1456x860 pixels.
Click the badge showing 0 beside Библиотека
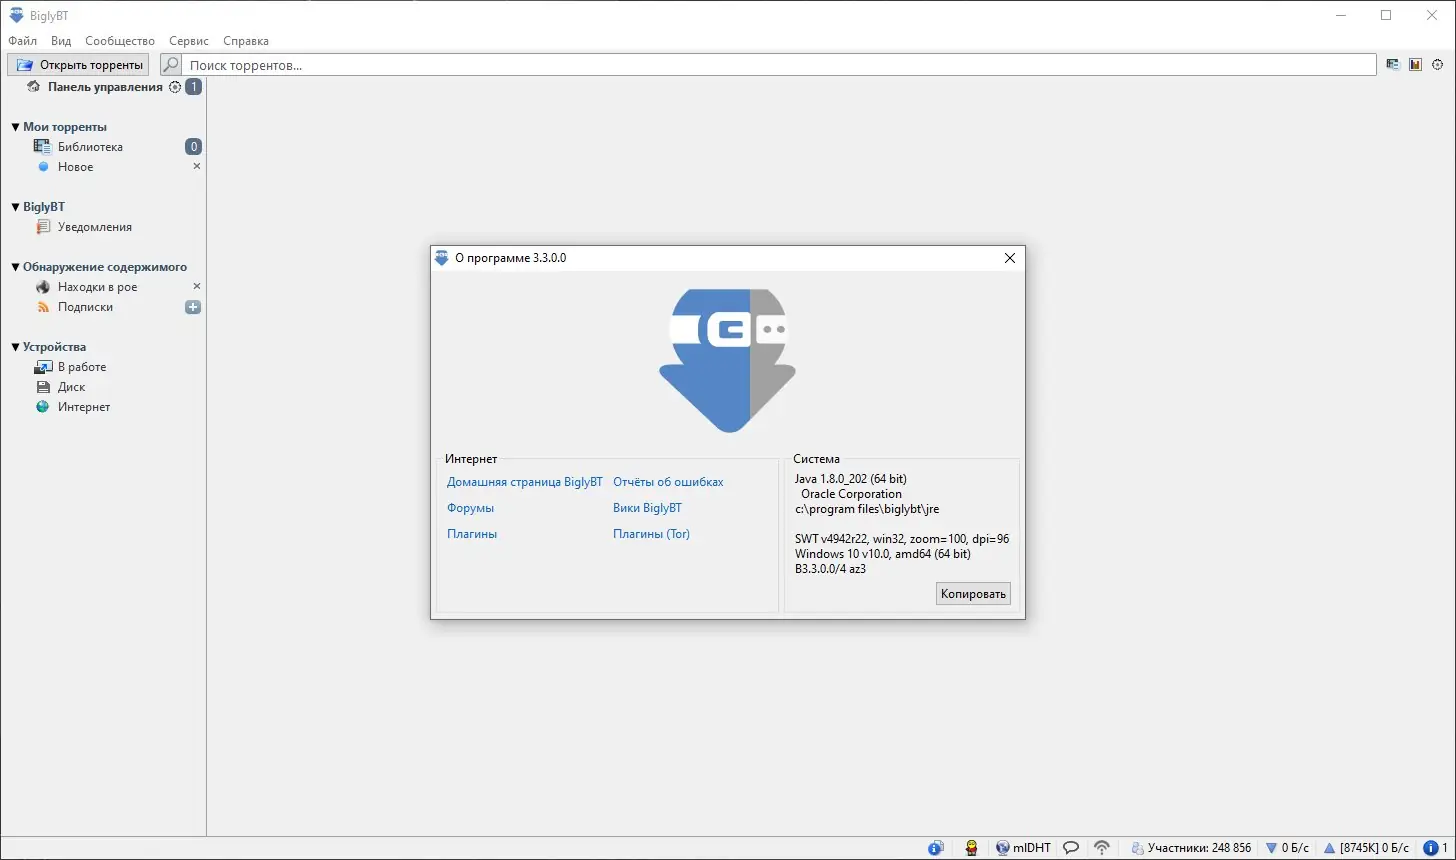(x=194, y=147)
